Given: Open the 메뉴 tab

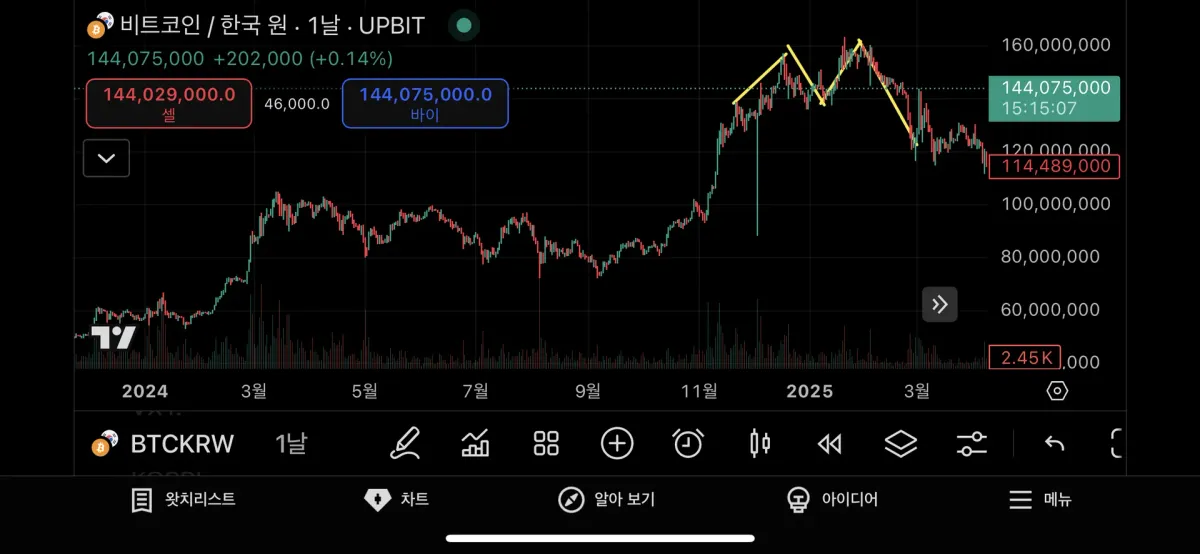Looking at the screenshot, I should 1039,500.
